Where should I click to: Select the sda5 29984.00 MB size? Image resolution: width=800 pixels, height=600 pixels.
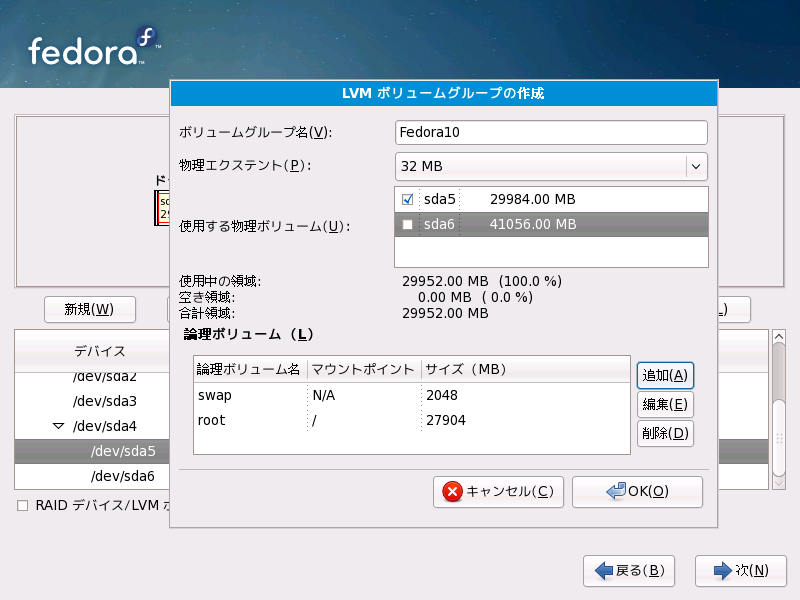point(533,199)
